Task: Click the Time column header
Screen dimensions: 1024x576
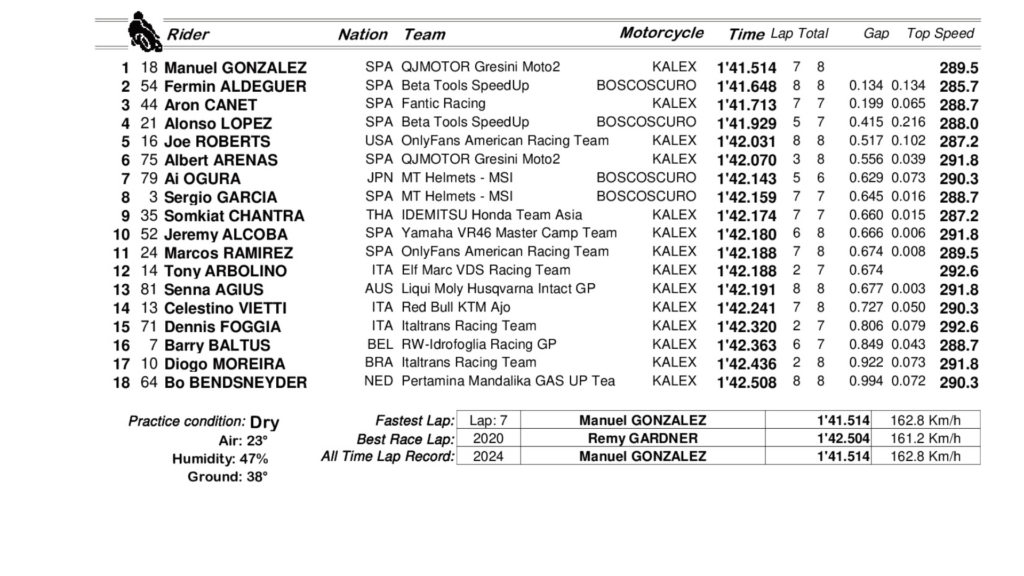Action: (x=746, y=34)
